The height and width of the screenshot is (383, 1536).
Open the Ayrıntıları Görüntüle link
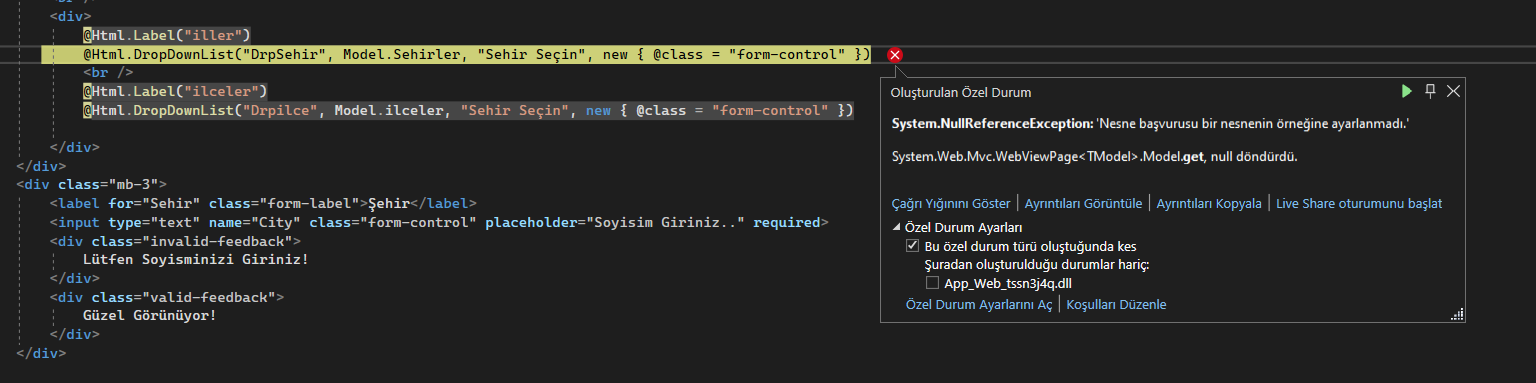click(x=1083, y=203)
